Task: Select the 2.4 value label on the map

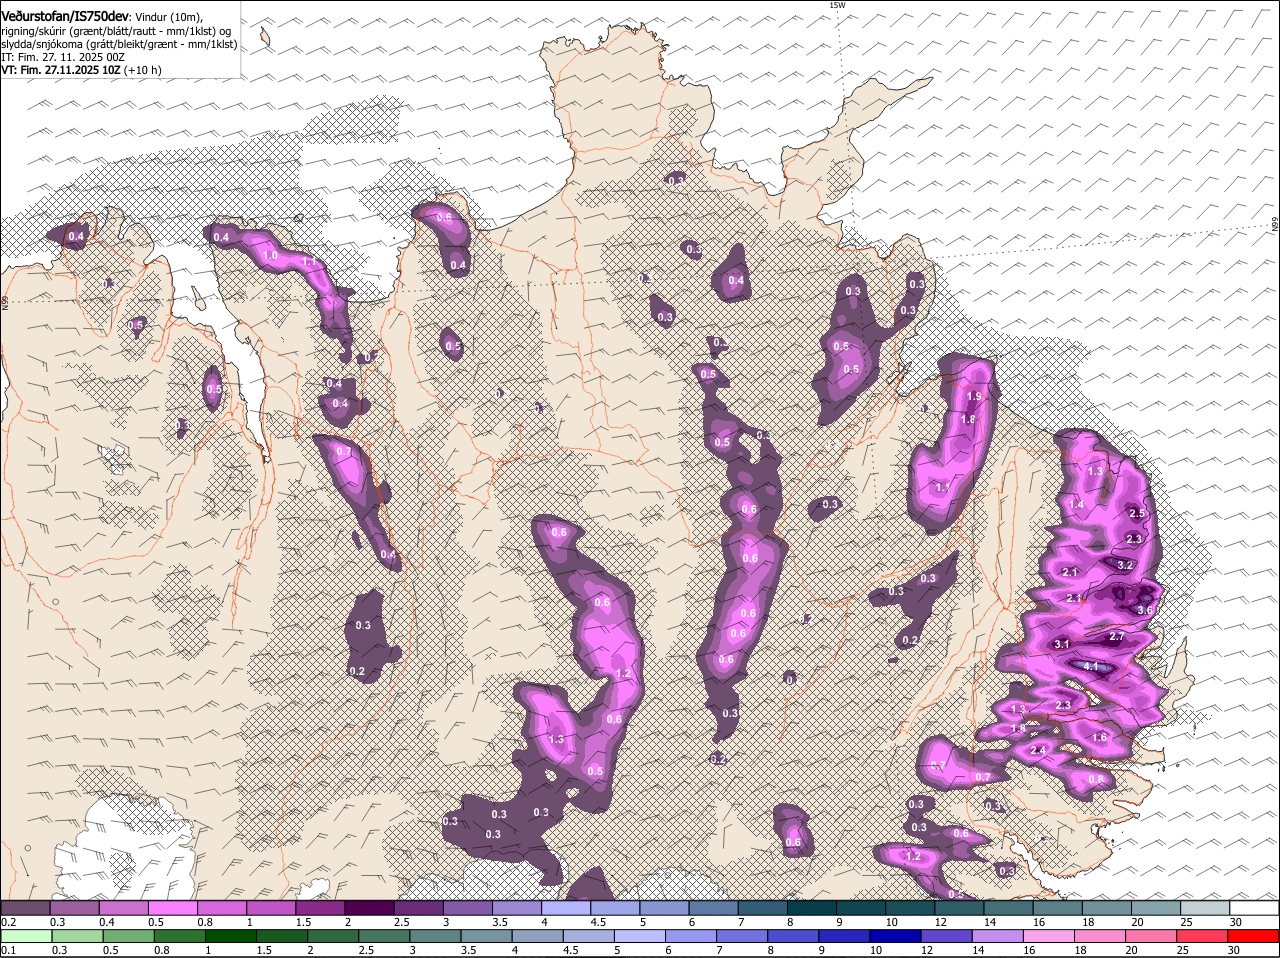Action: [1038, 750]
